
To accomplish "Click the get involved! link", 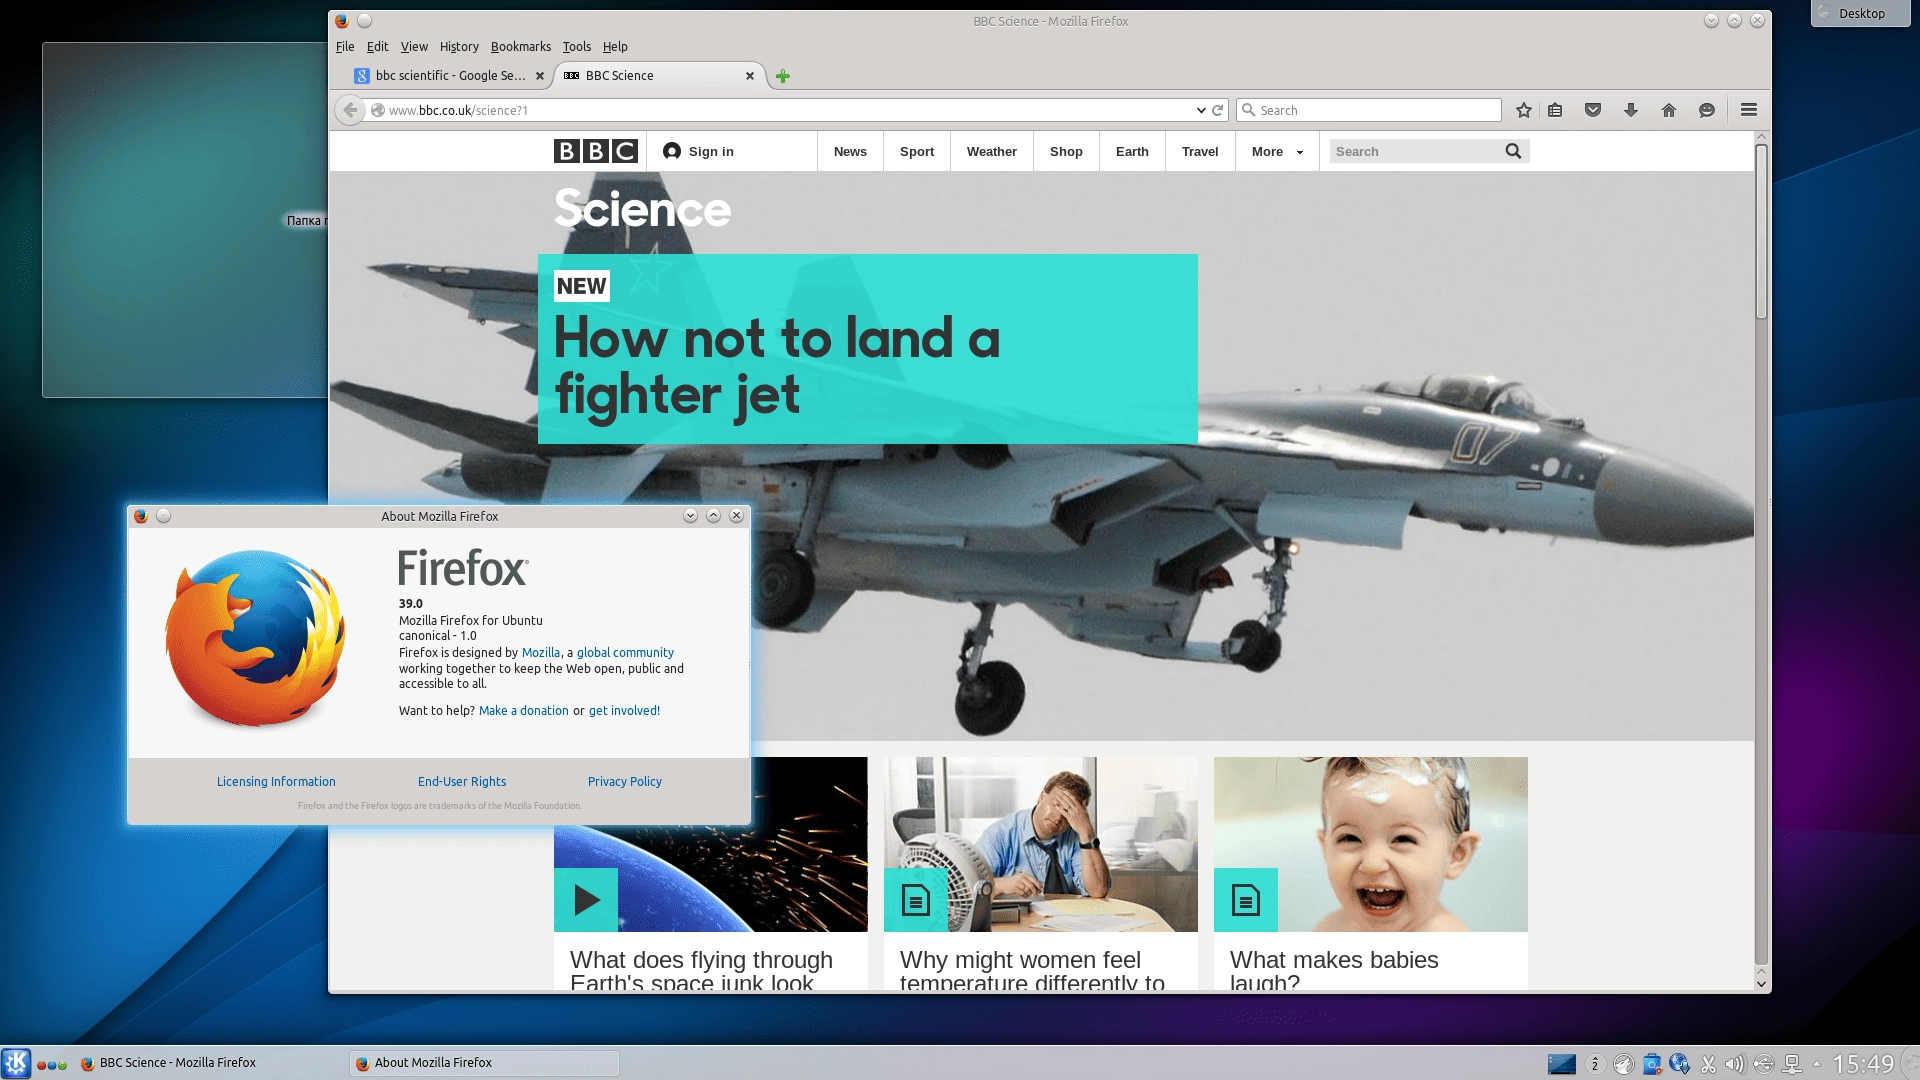I will pos(624,711).
